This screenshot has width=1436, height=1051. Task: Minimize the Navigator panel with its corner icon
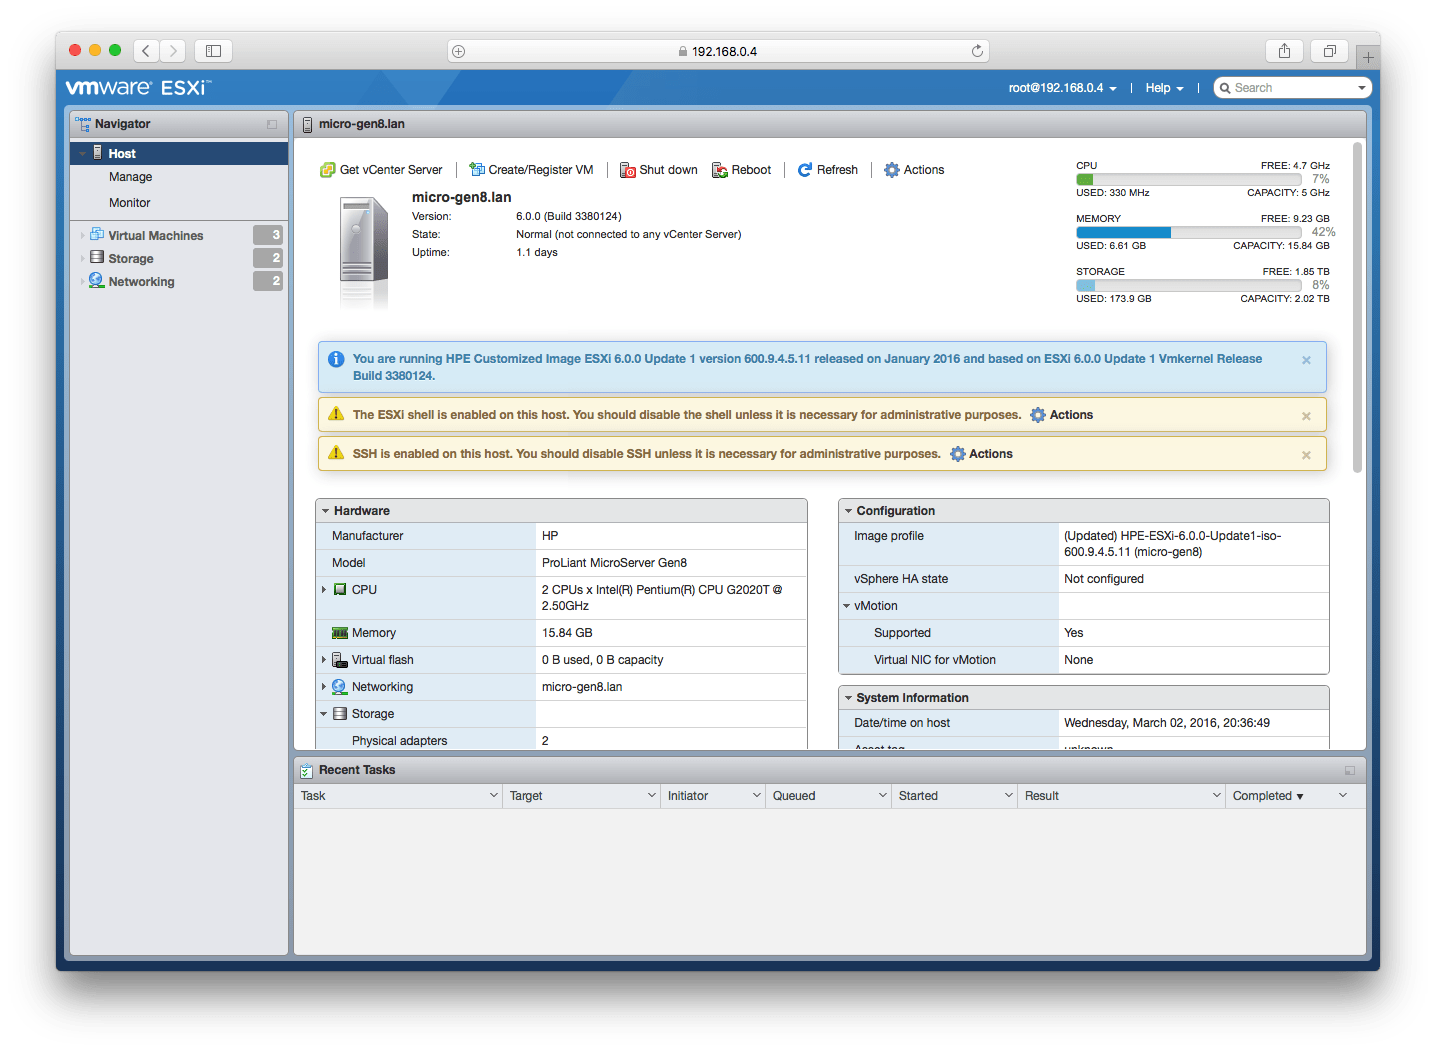pos(272,124)
